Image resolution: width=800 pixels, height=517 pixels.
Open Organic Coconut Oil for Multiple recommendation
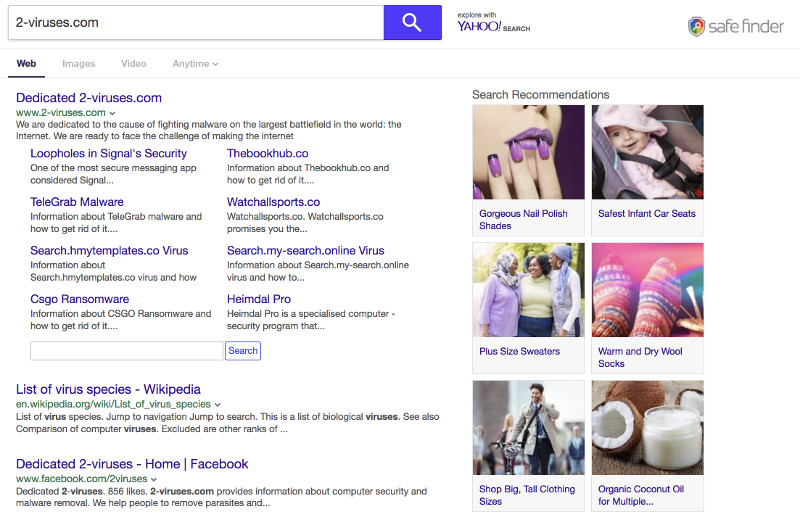click(x=641, y=495)
